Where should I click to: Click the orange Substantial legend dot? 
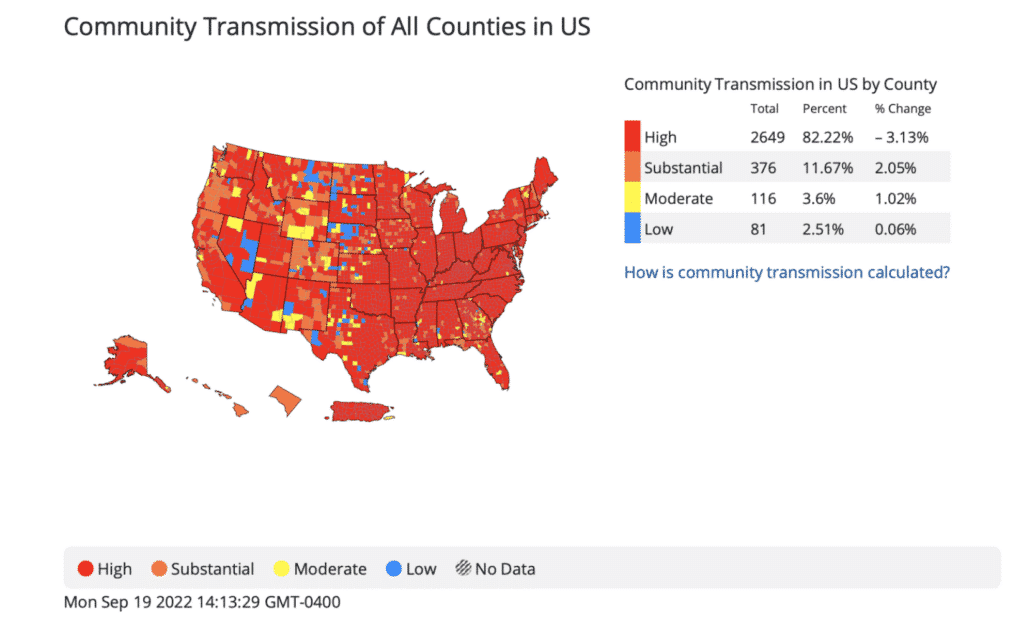click(159, 569)
